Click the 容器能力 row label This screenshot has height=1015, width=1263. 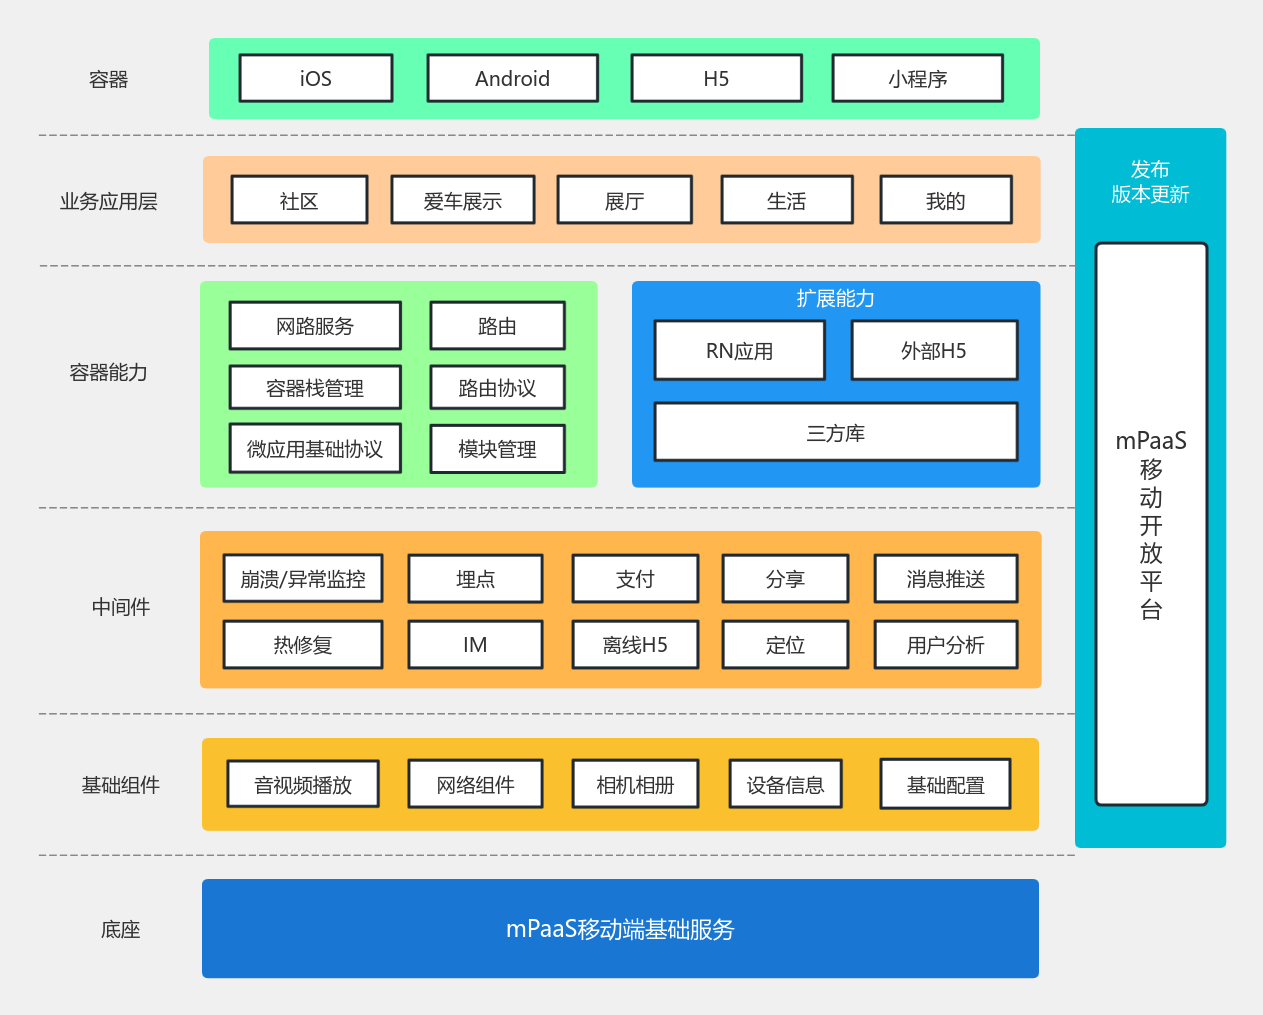(108, 372)
